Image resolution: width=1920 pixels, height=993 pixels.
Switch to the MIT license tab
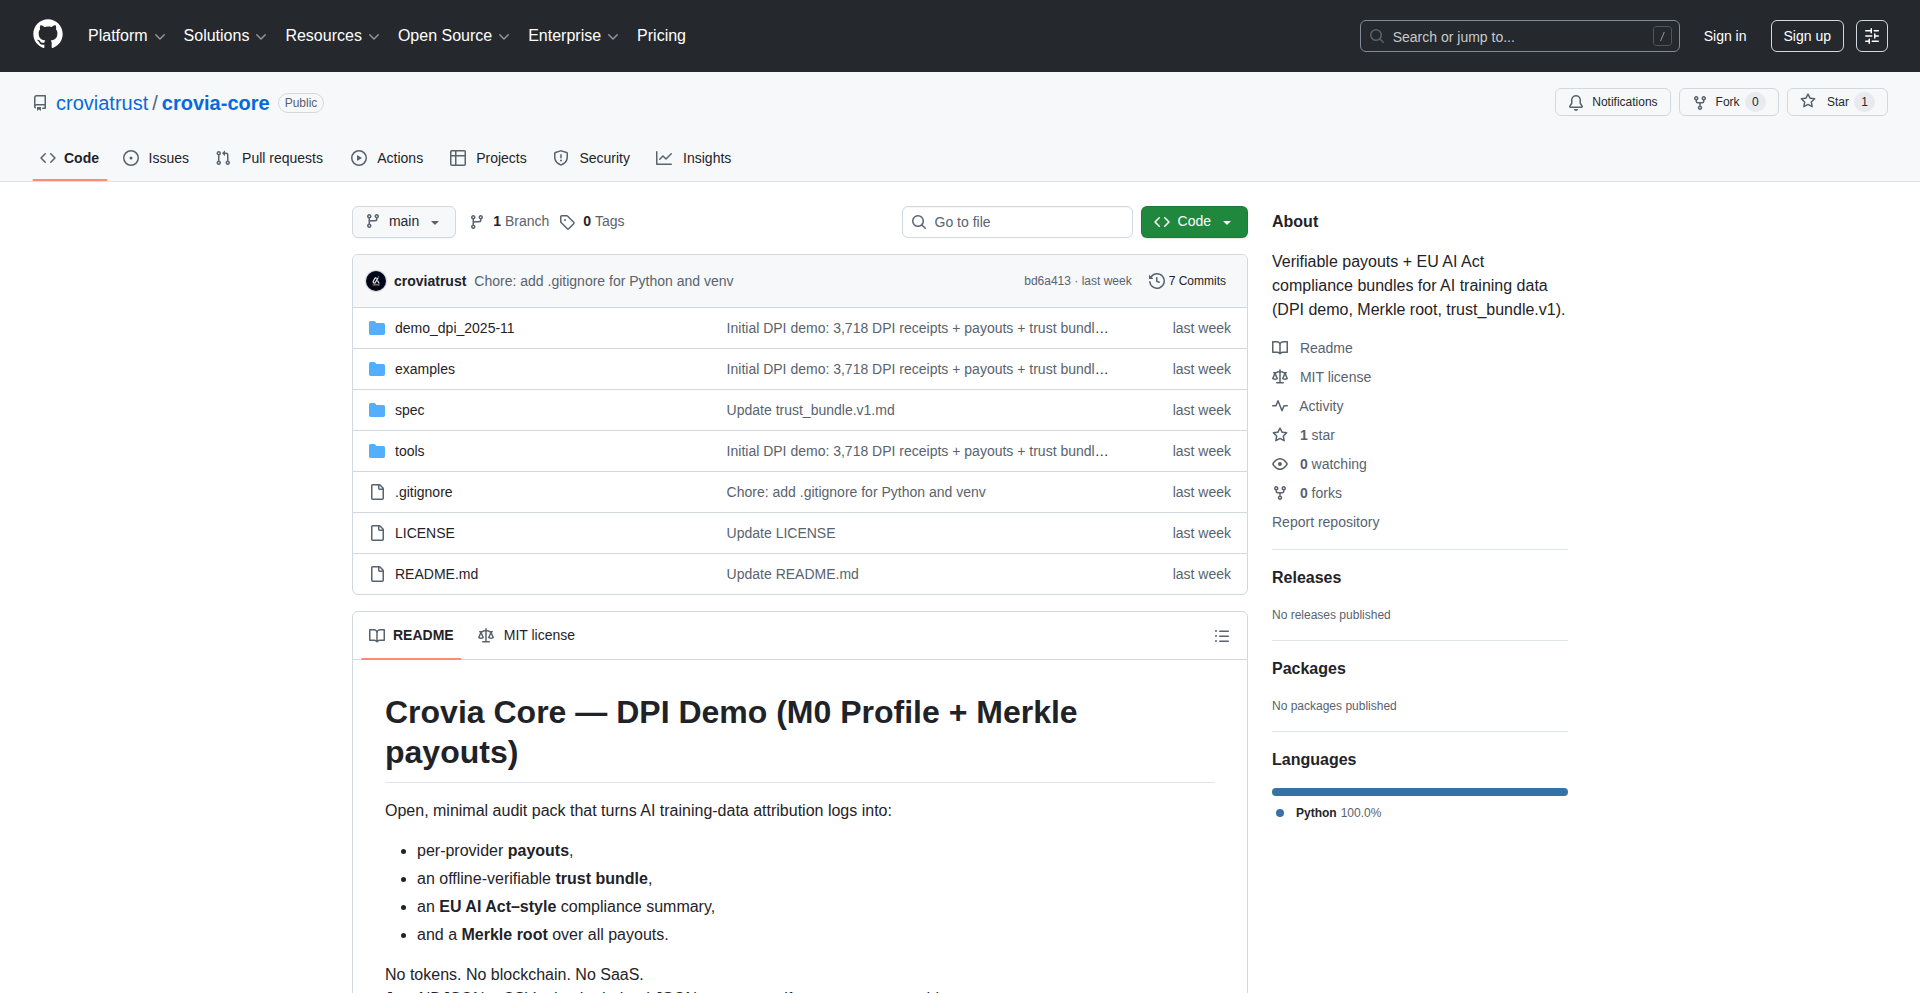coord(527,636)
